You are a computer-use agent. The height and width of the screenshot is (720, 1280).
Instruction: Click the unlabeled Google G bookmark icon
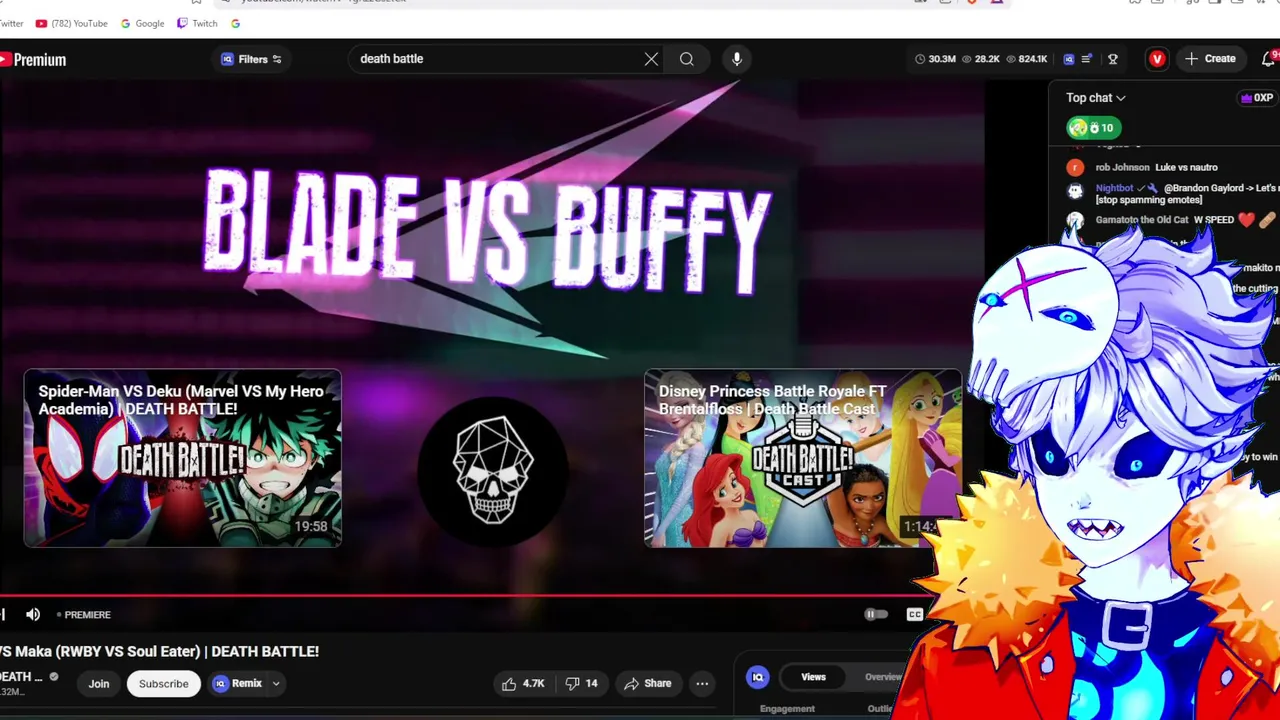tap(235, 23)
